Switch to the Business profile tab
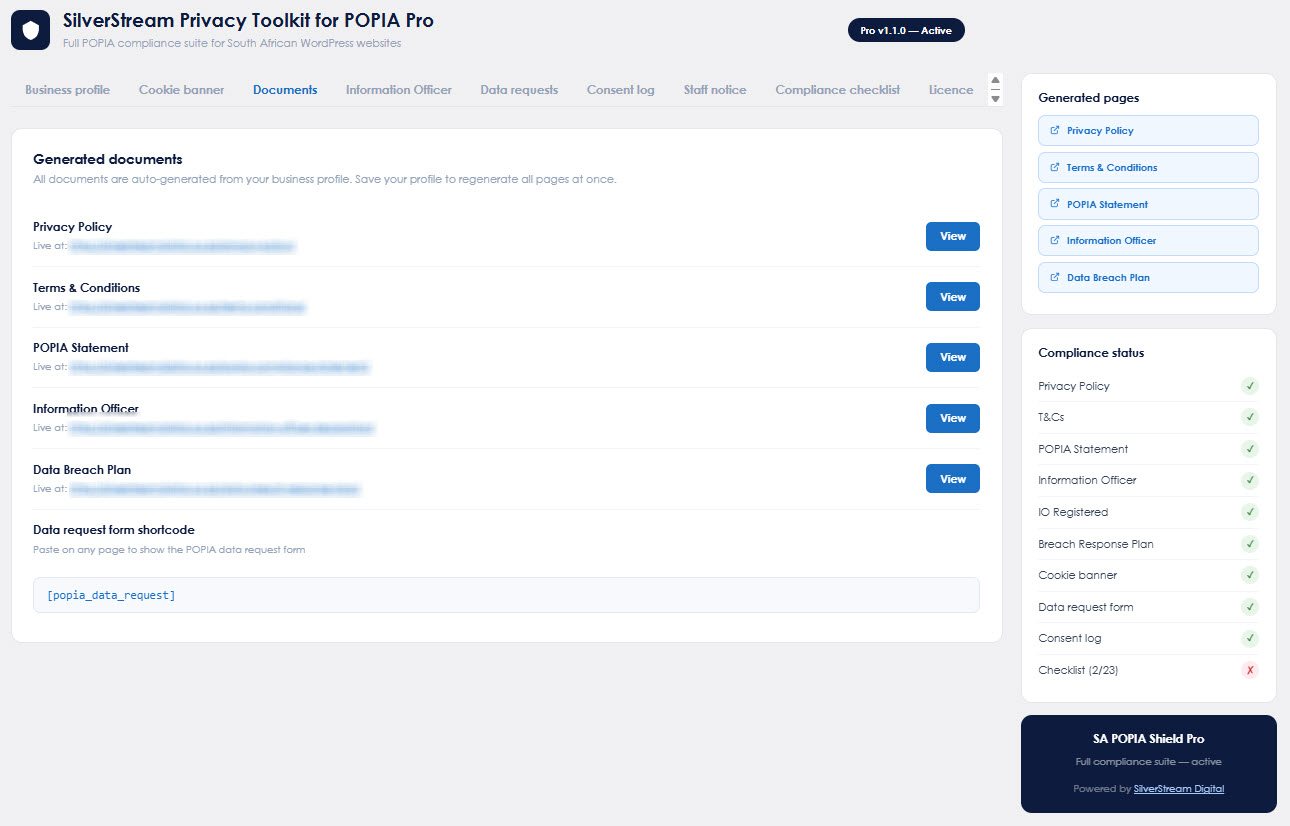 click(x=67, y=90)
